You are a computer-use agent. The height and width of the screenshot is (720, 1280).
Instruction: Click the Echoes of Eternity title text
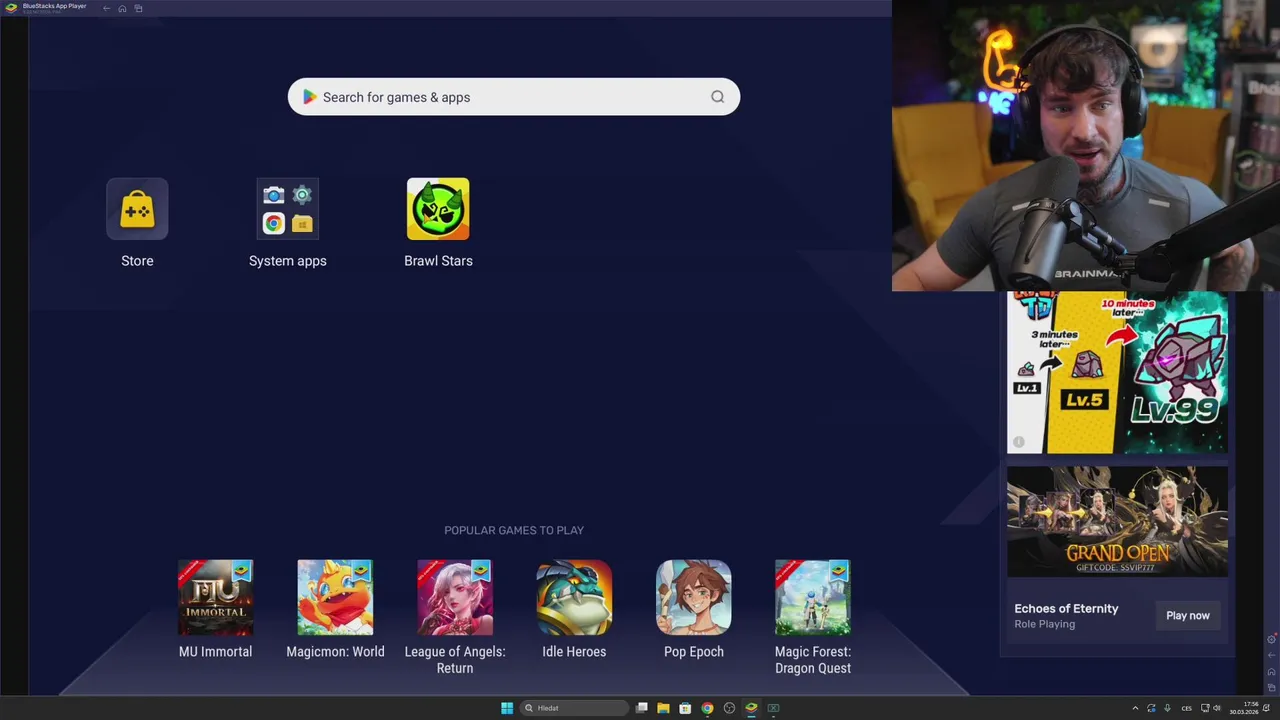click(1066, 608)
